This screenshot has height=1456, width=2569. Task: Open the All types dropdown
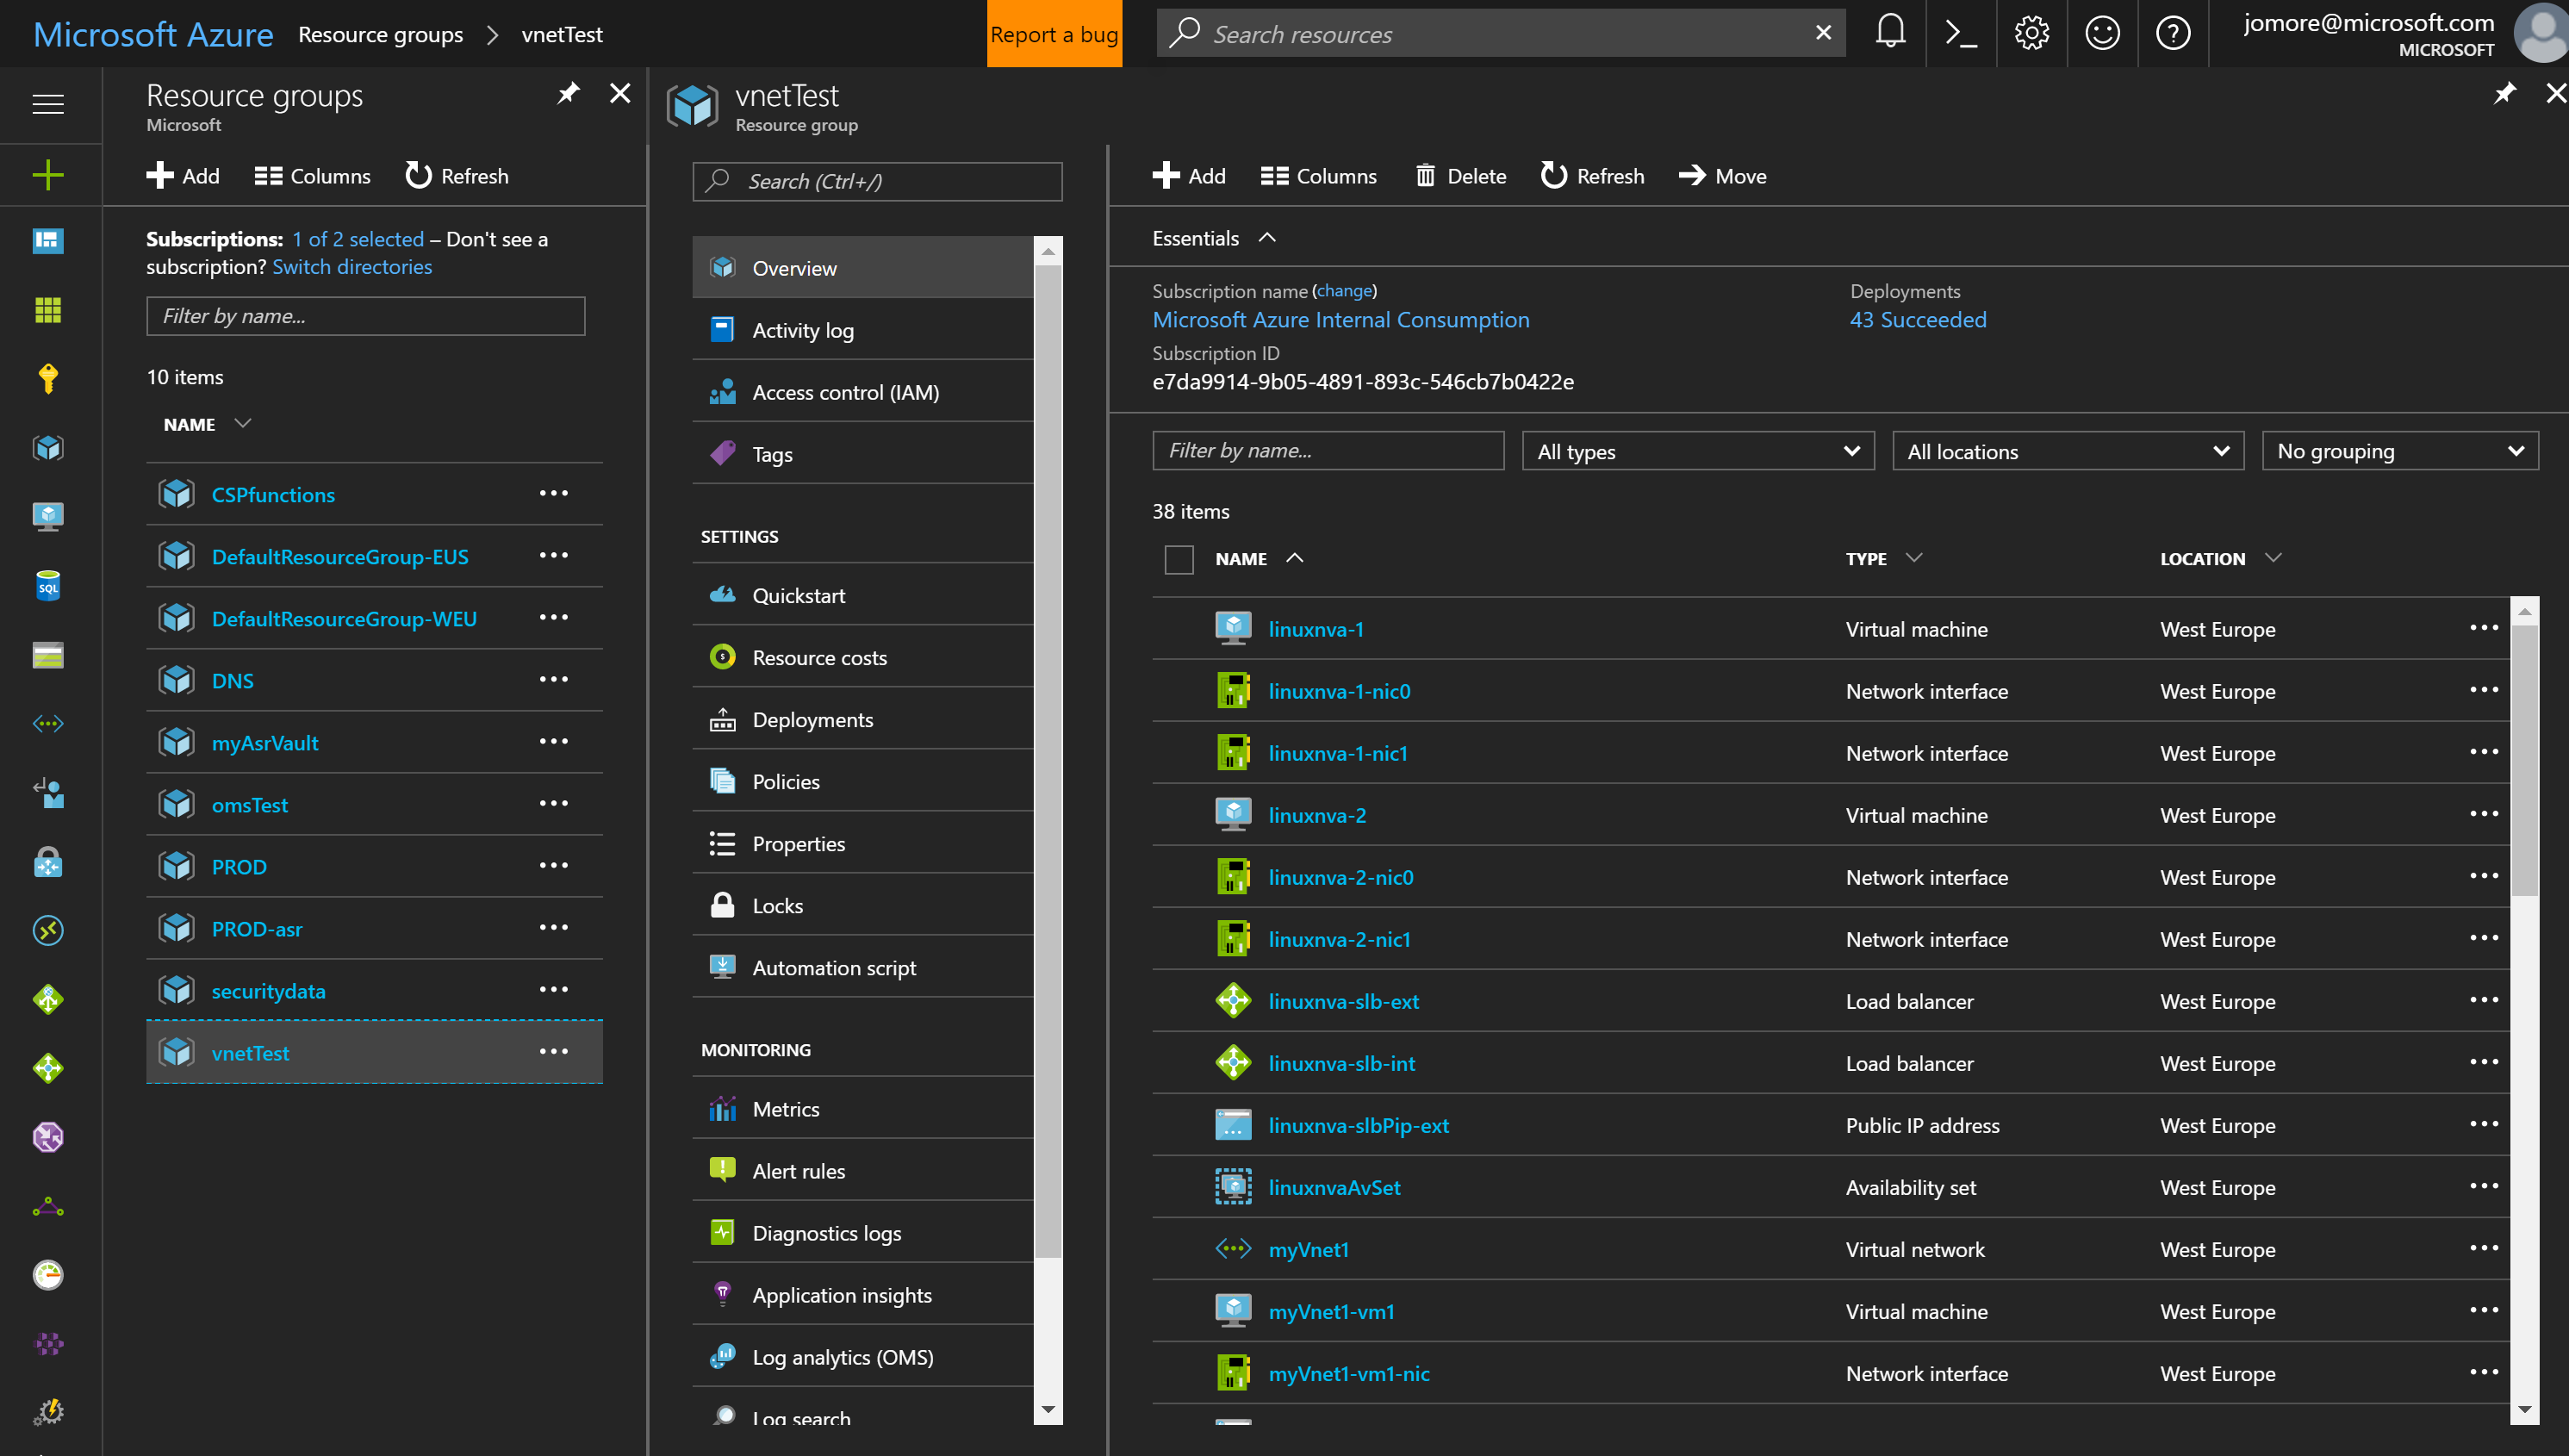pyautogui.click(x=1697, y=451)
